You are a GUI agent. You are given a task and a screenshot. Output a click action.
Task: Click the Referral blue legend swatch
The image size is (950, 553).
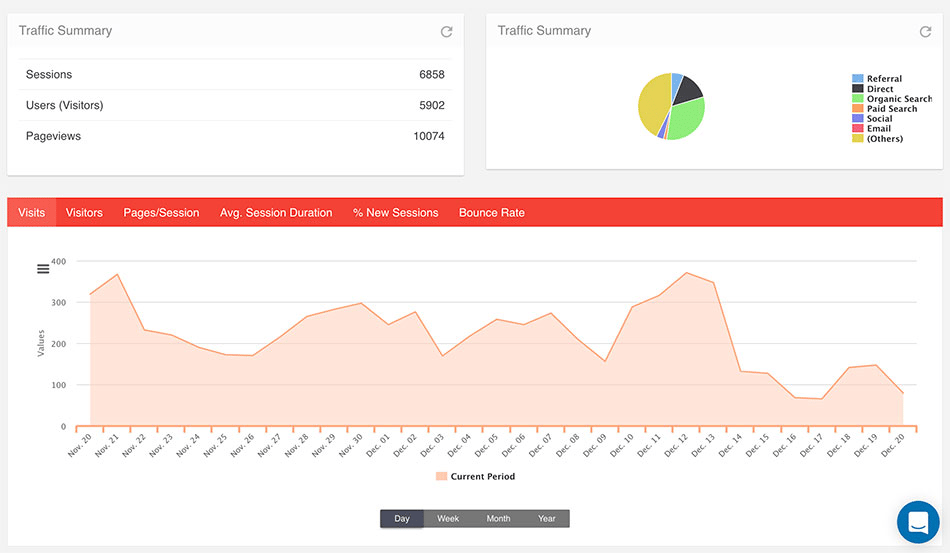pos(857,79)
